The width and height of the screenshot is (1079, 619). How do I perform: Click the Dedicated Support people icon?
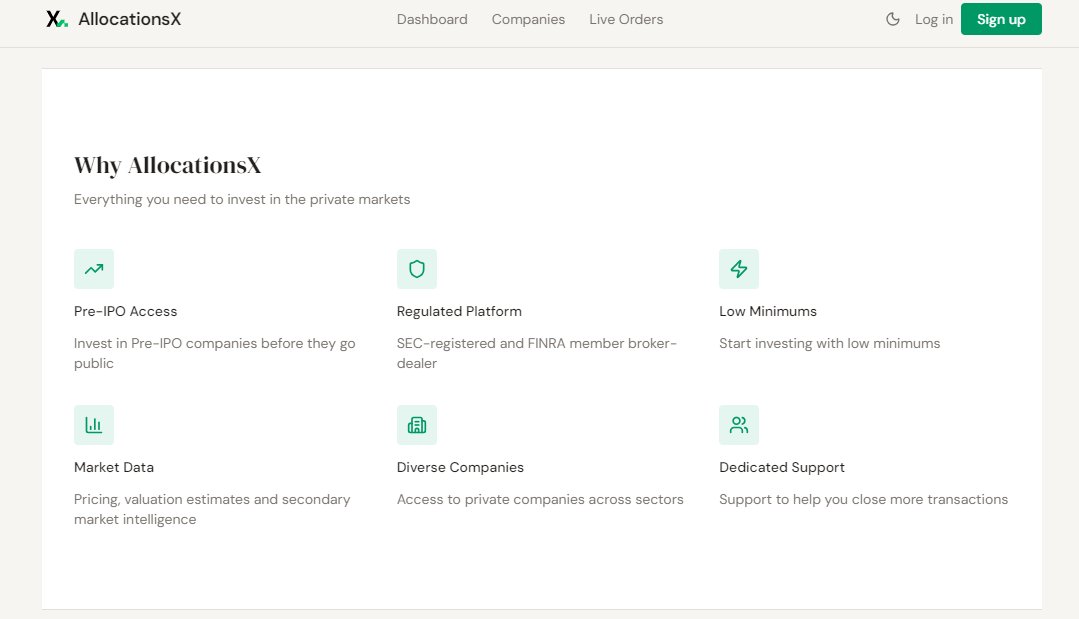(739, 425)
